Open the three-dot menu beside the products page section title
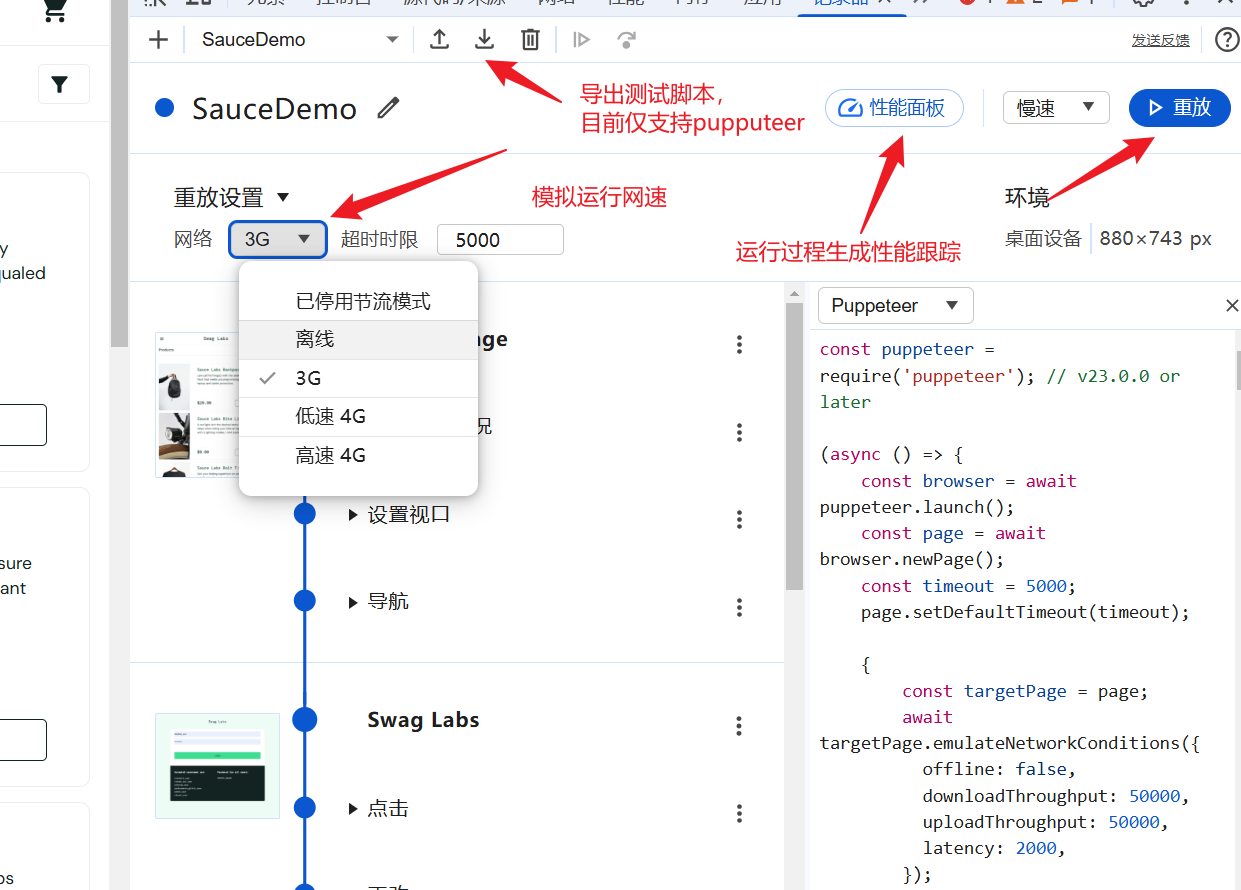 coord(740,345)
